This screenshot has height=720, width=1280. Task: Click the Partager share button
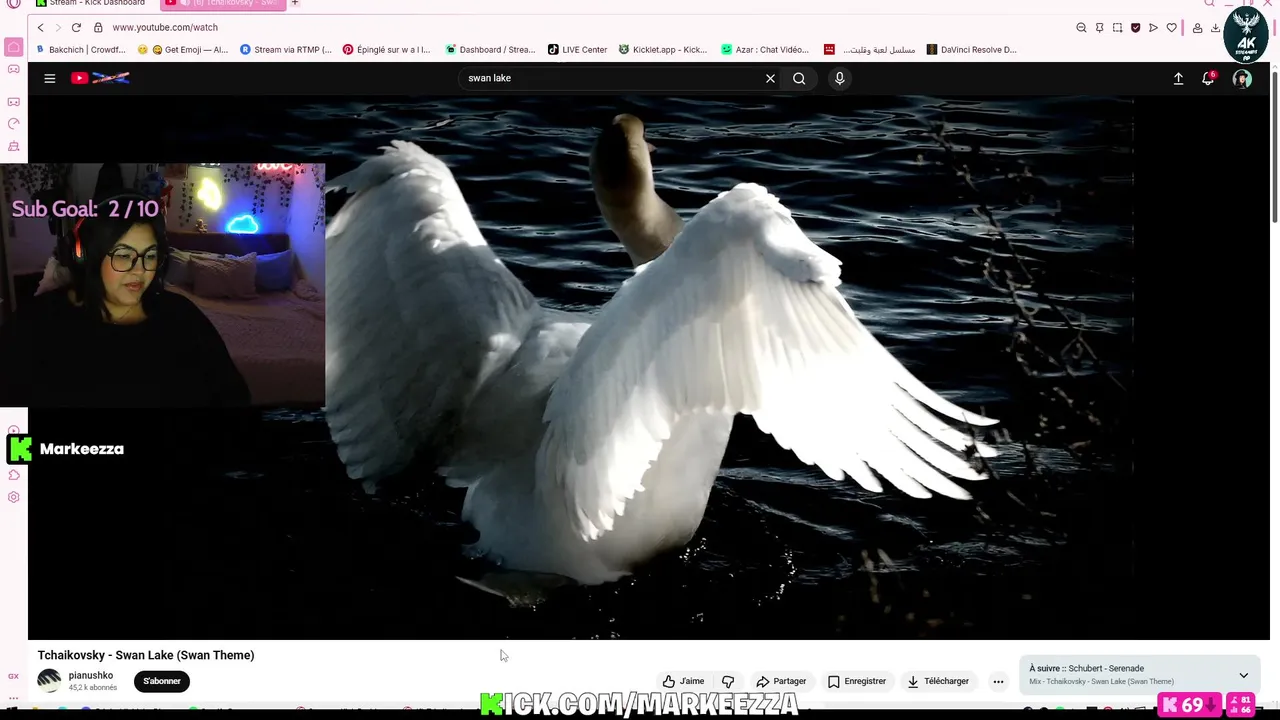pyautogui.click(x=781, y=681)
